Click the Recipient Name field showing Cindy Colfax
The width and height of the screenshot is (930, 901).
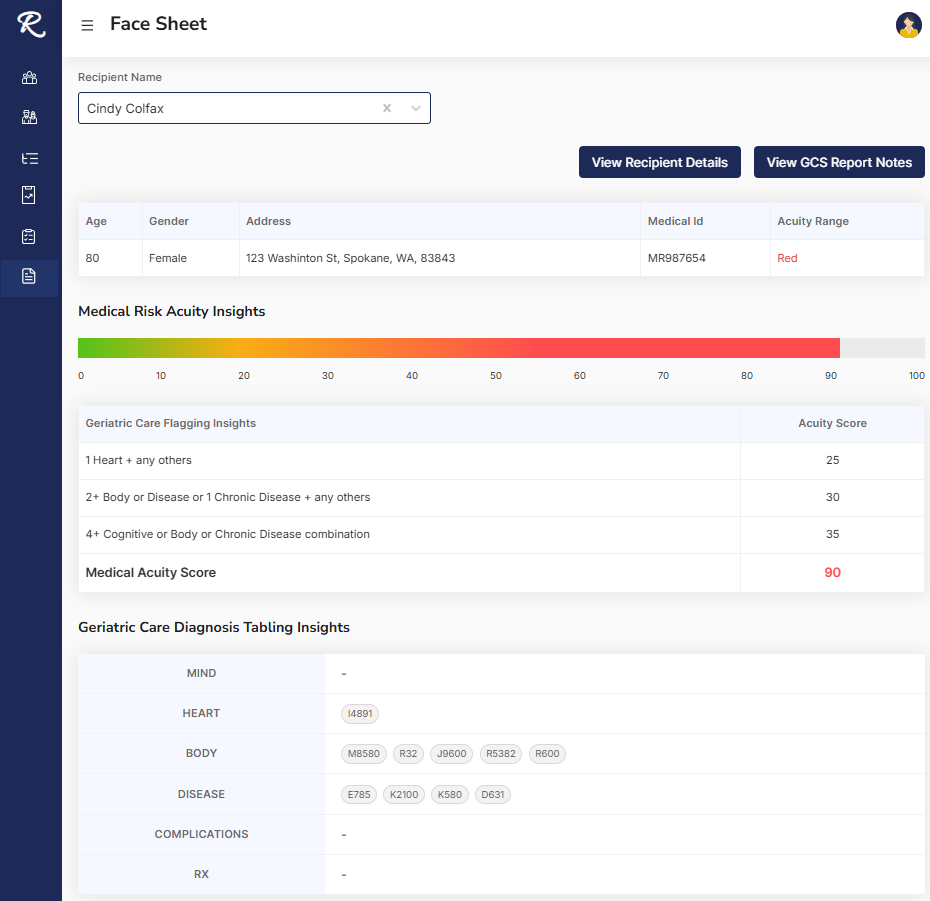(254, 108)
